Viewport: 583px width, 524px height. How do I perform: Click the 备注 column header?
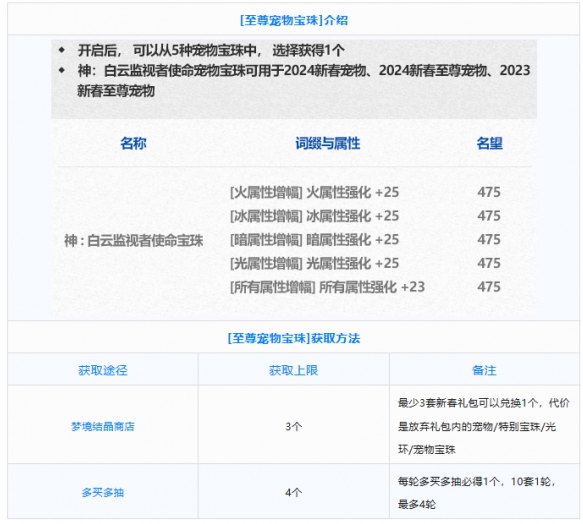[x=484, y=370]
